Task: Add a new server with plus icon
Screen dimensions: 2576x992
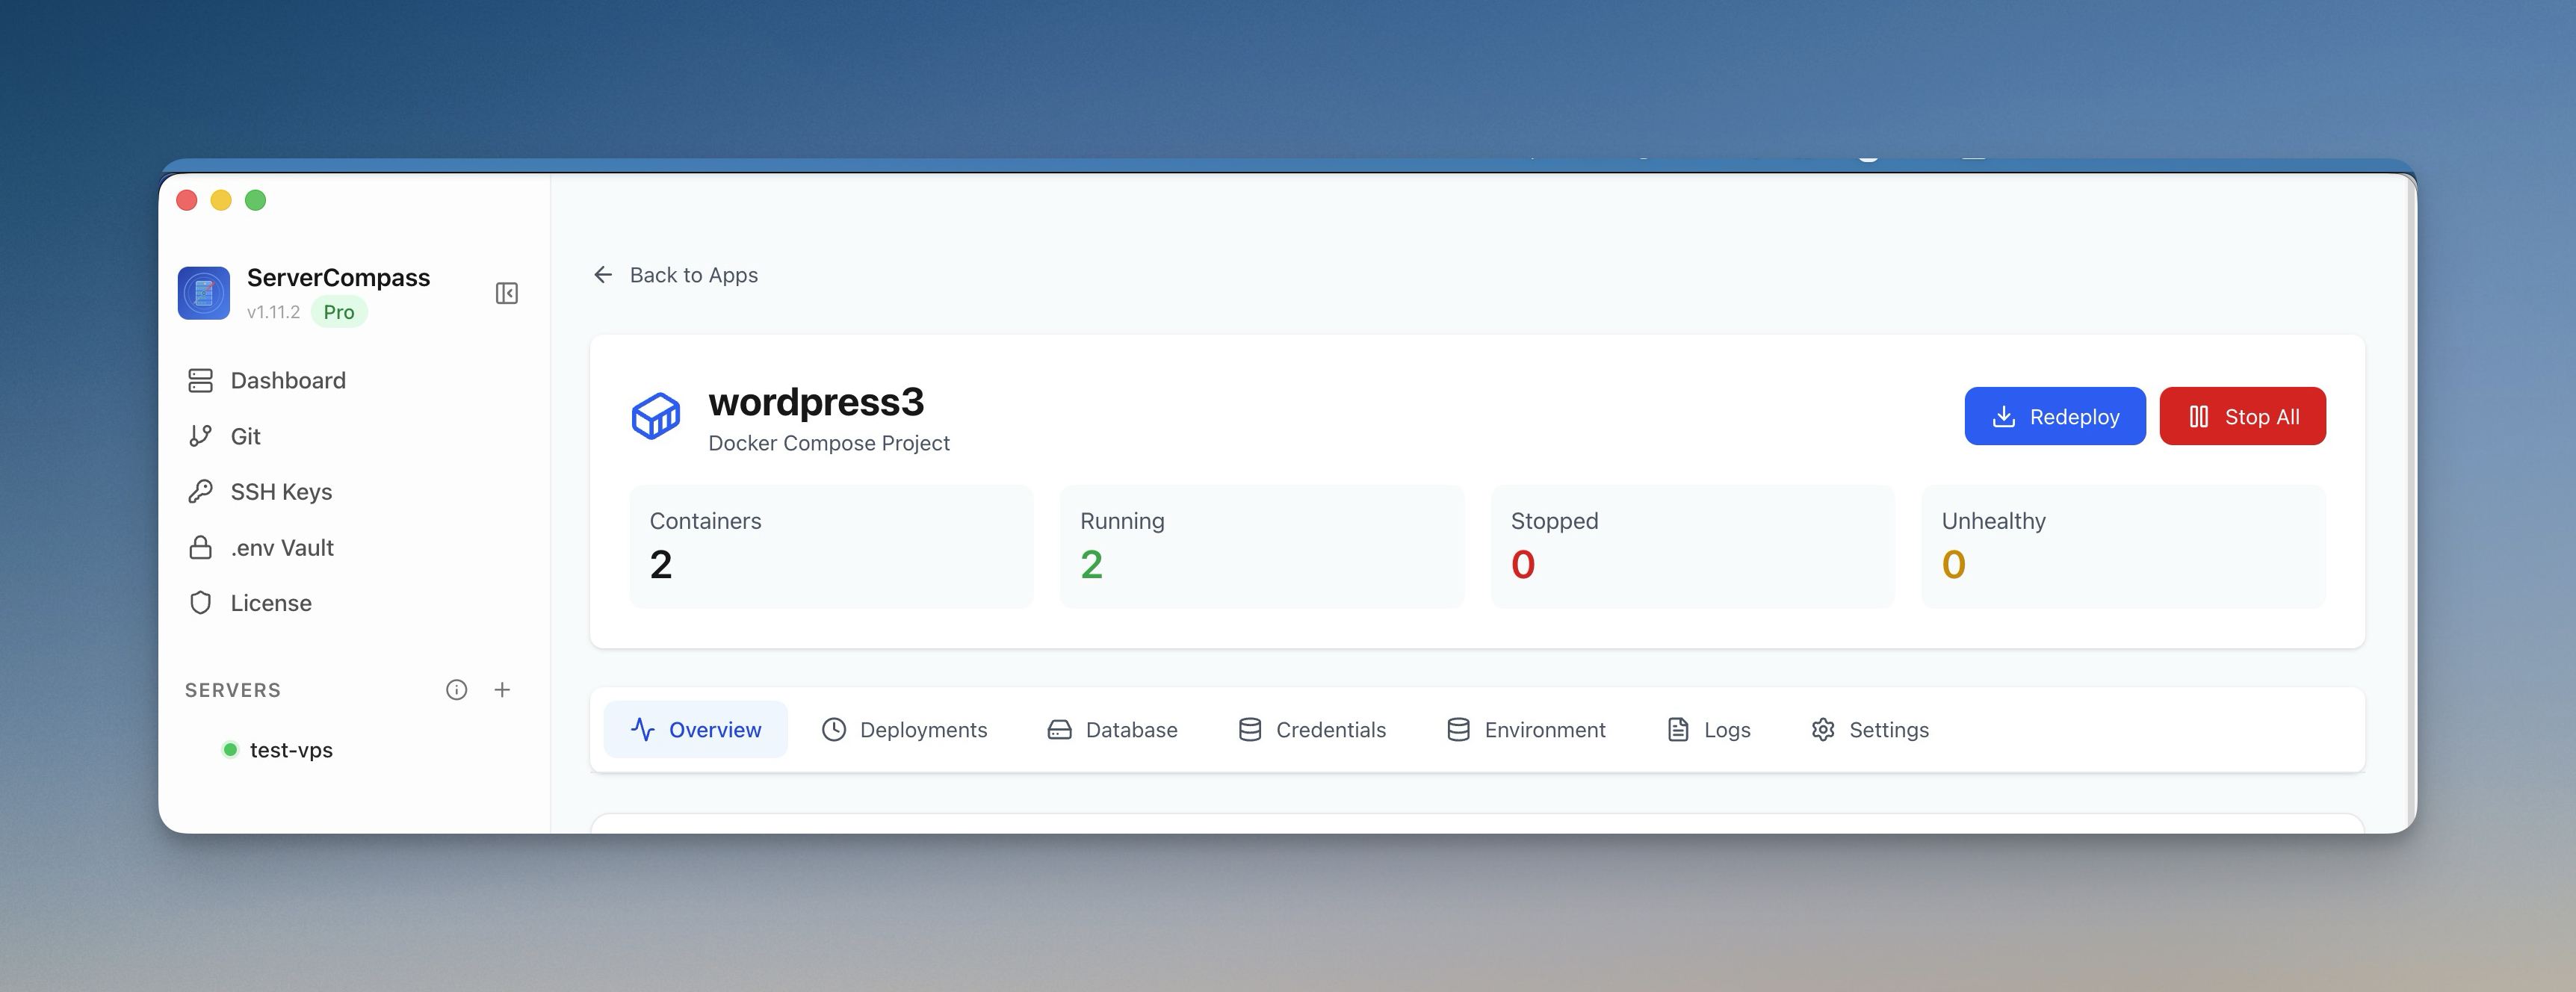Action: (x=502, y=690)
